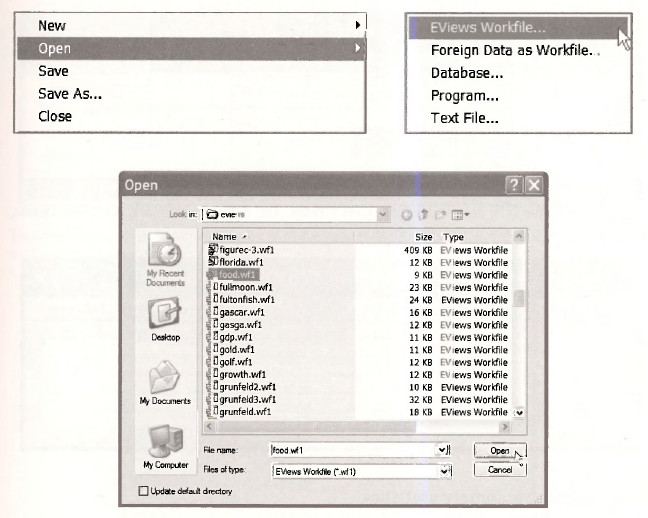Click the horizontal scrollbar thumb

(316, 427)
